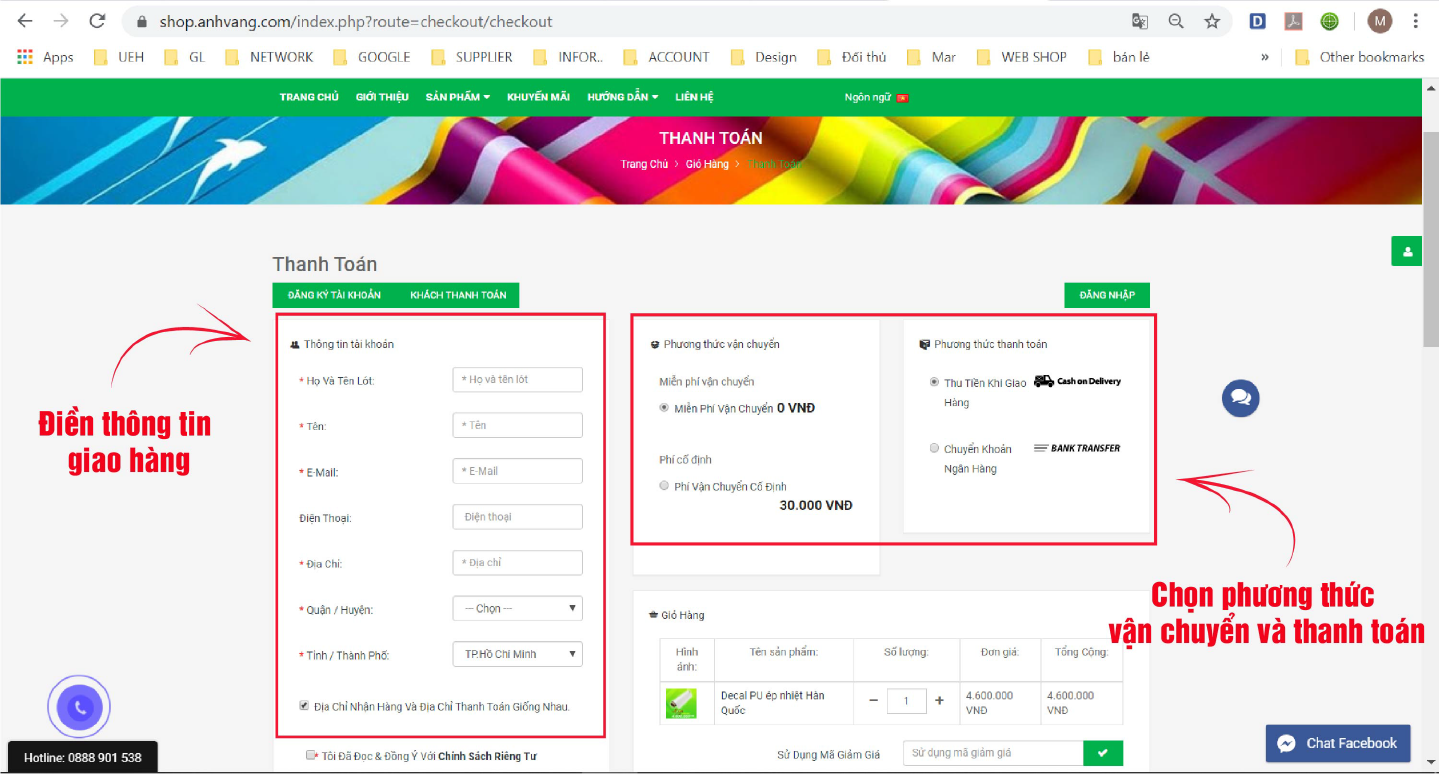This screenshot has width=1439, height=774.
Task: Select Phí Vận Chuyển Cố Định shipping option
Action: (x=664, y=486)
